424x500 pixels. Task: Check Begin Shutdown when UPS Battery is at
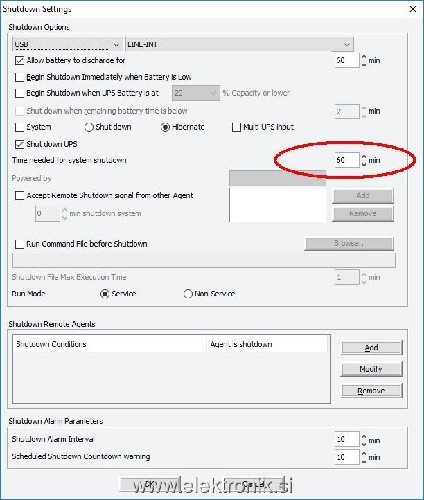point(19,93)
